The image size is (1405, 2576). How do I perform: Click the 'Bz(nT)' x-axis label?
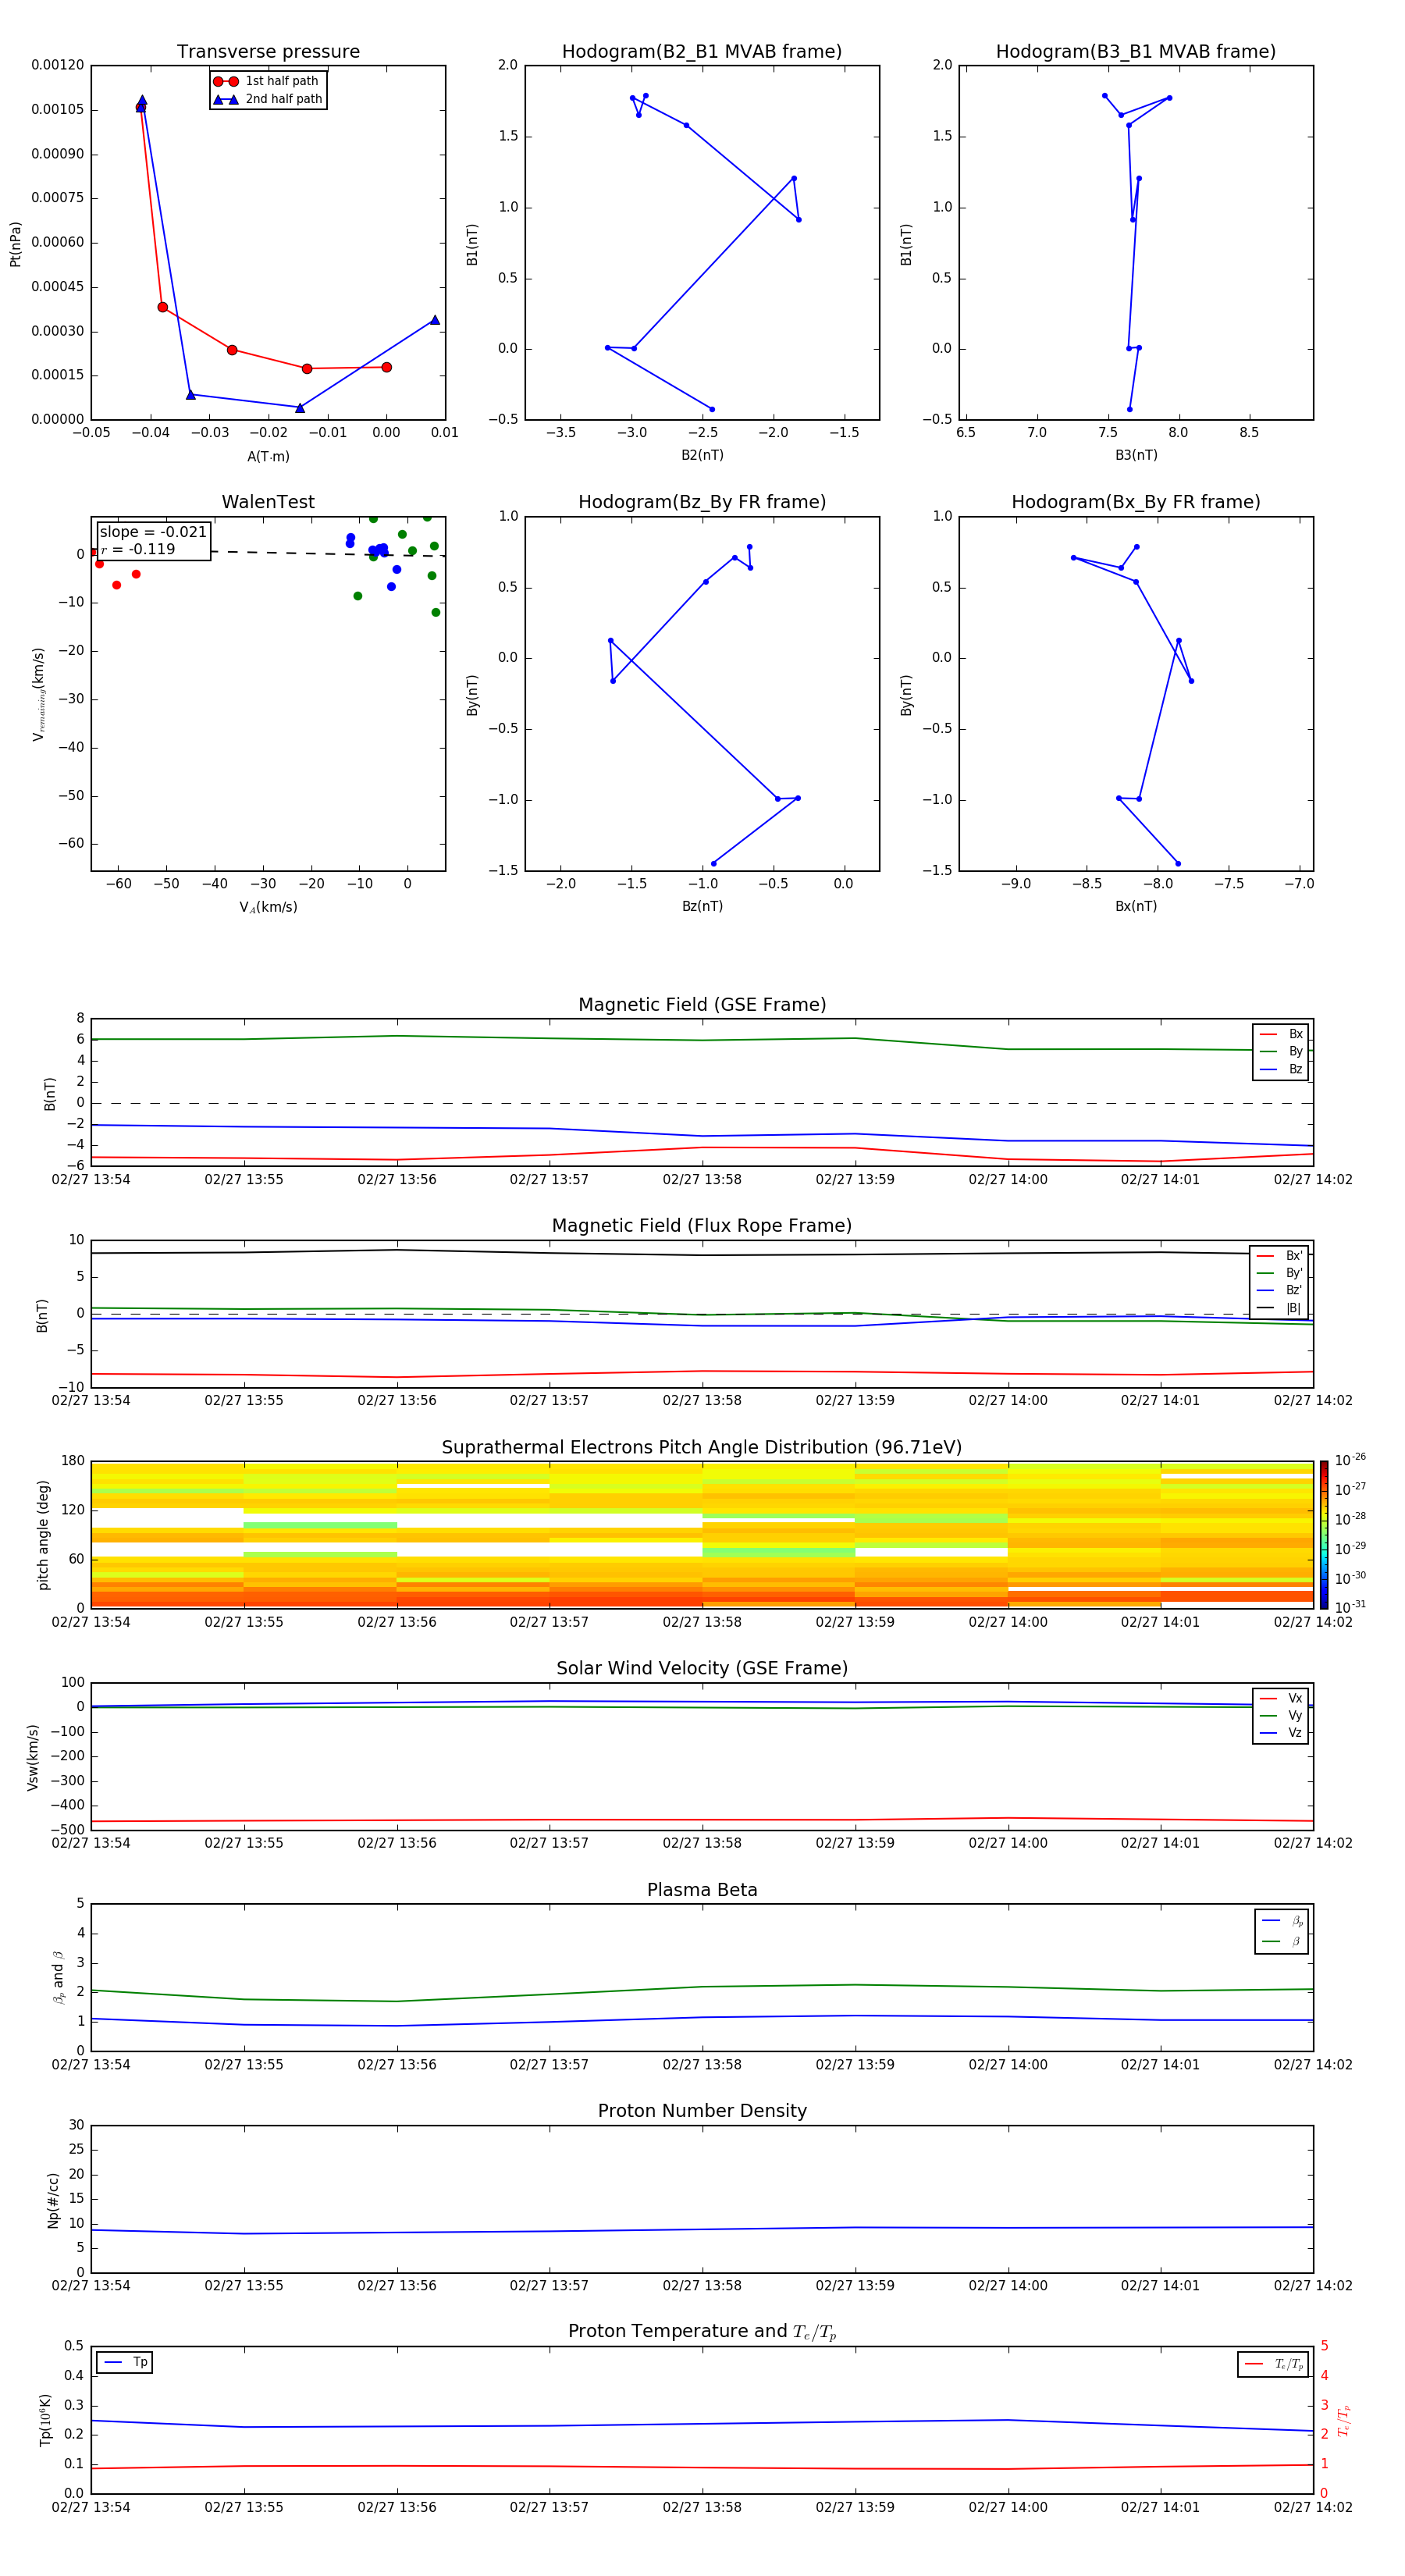pyautogui.click(x=702, y=906)
